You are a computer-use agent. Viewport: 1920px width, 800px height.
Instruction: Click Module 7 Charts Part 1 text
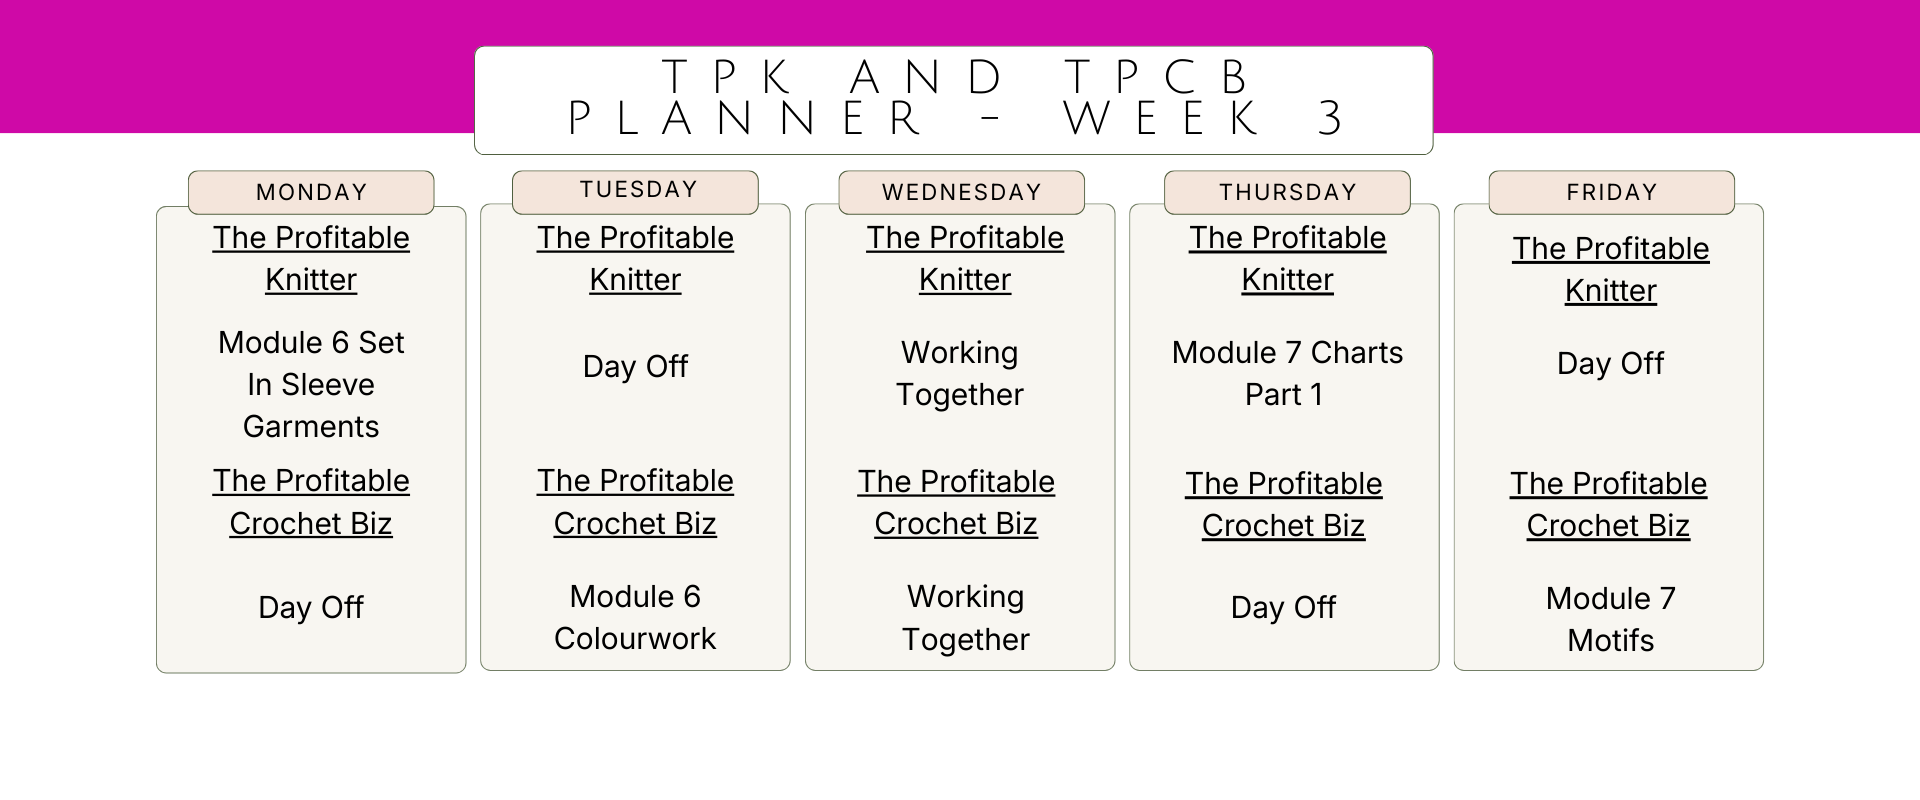point(1286,373)
